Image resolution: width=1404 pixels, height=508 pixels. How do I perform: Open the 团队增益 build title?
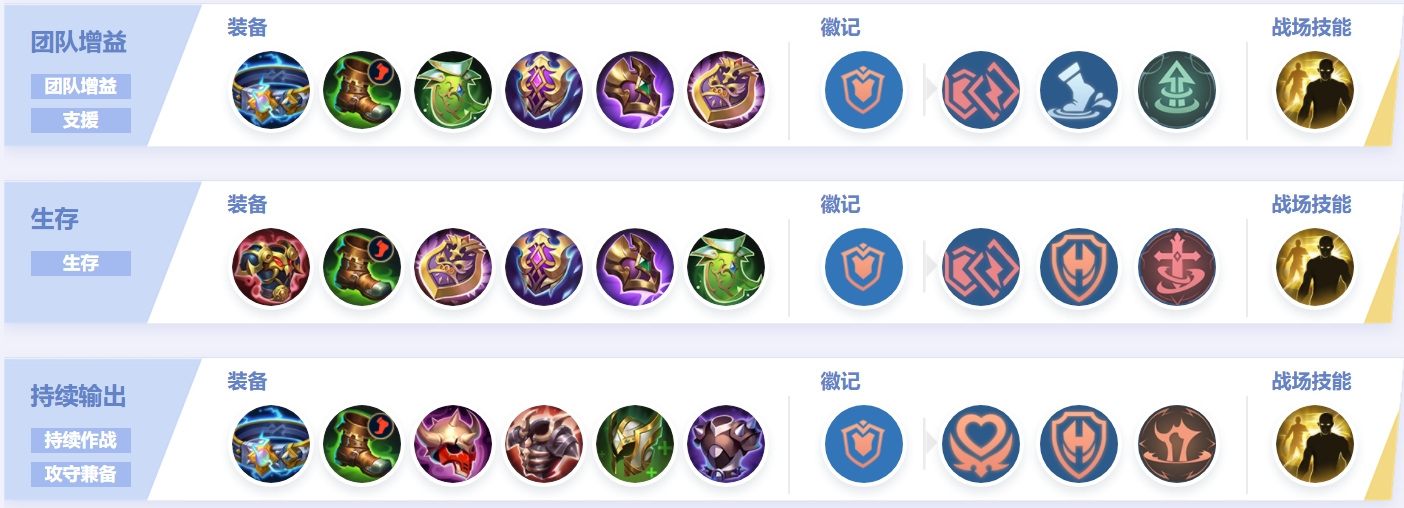tap(79, 43)
